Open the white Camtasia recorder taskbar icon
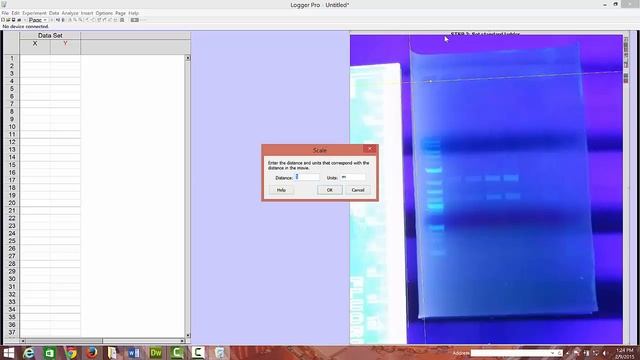Screen dimensions: 640x360 click(198, 353)
